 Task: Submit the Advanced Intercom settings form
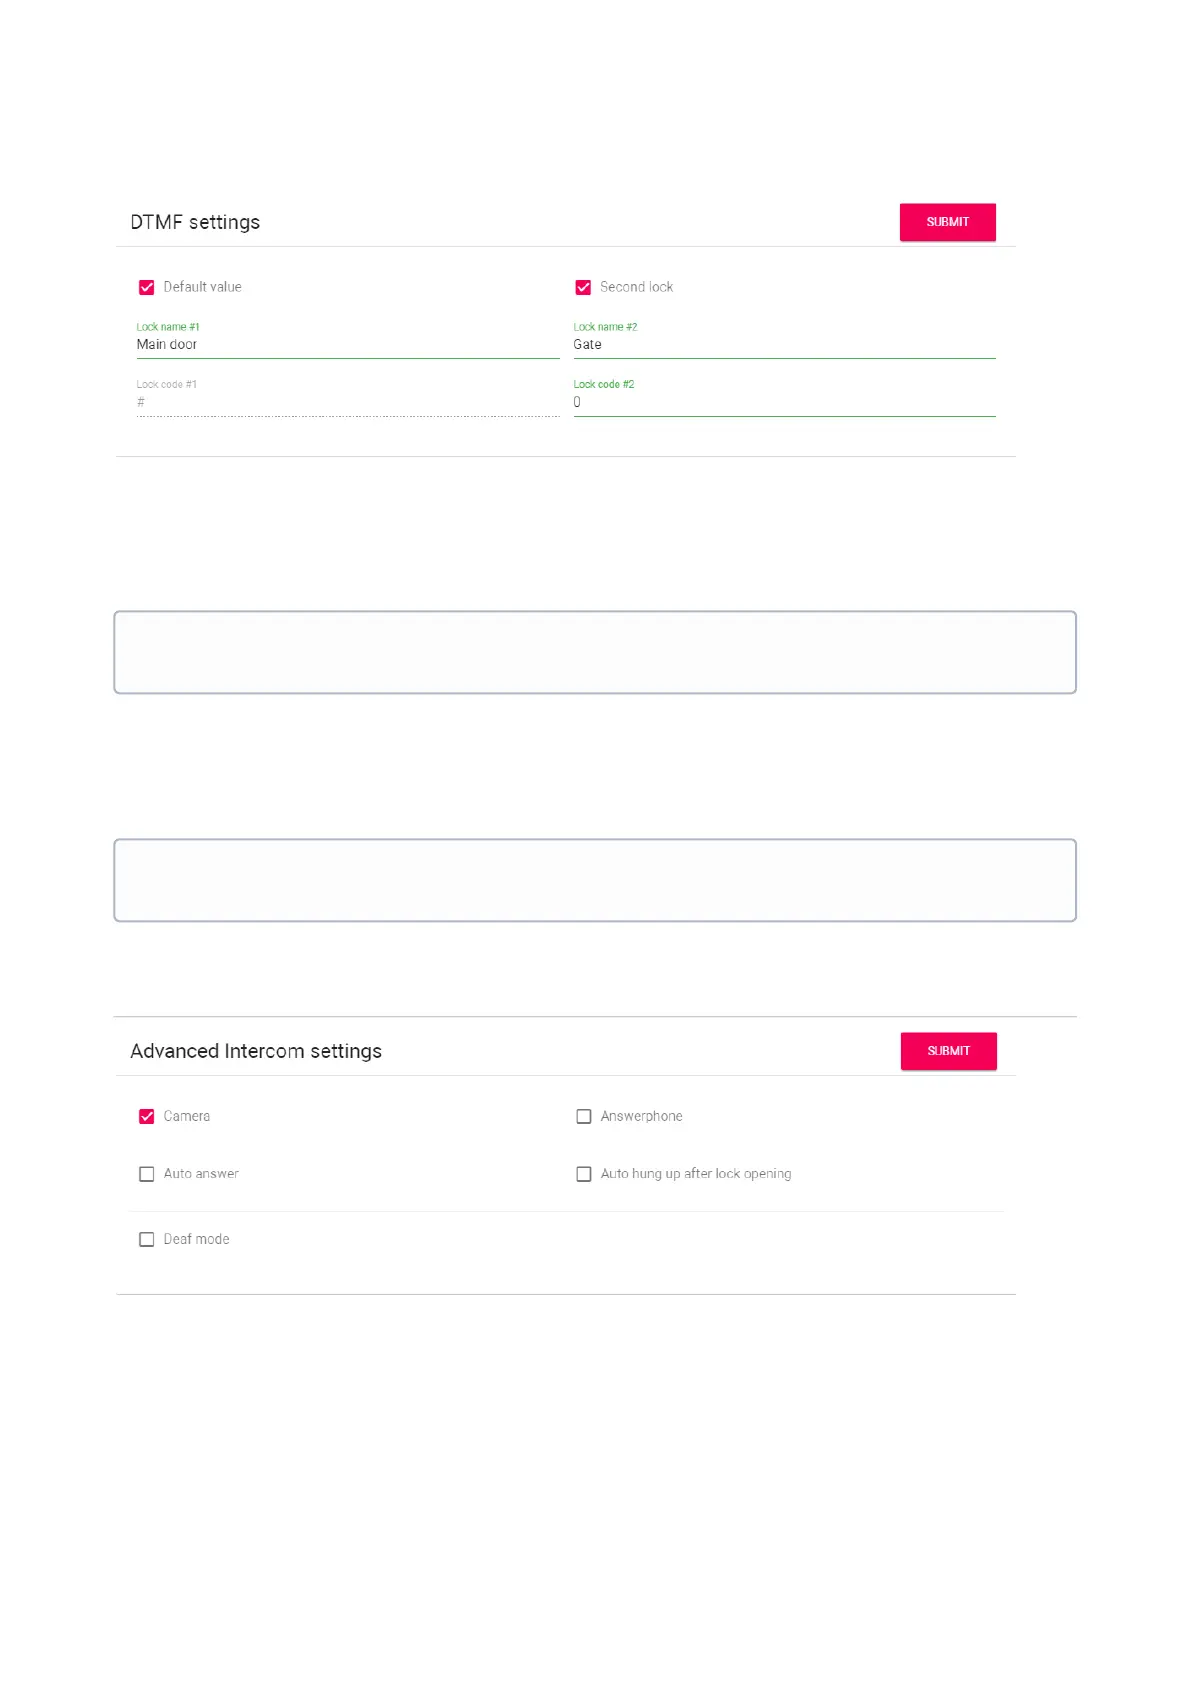[948, 1051]
